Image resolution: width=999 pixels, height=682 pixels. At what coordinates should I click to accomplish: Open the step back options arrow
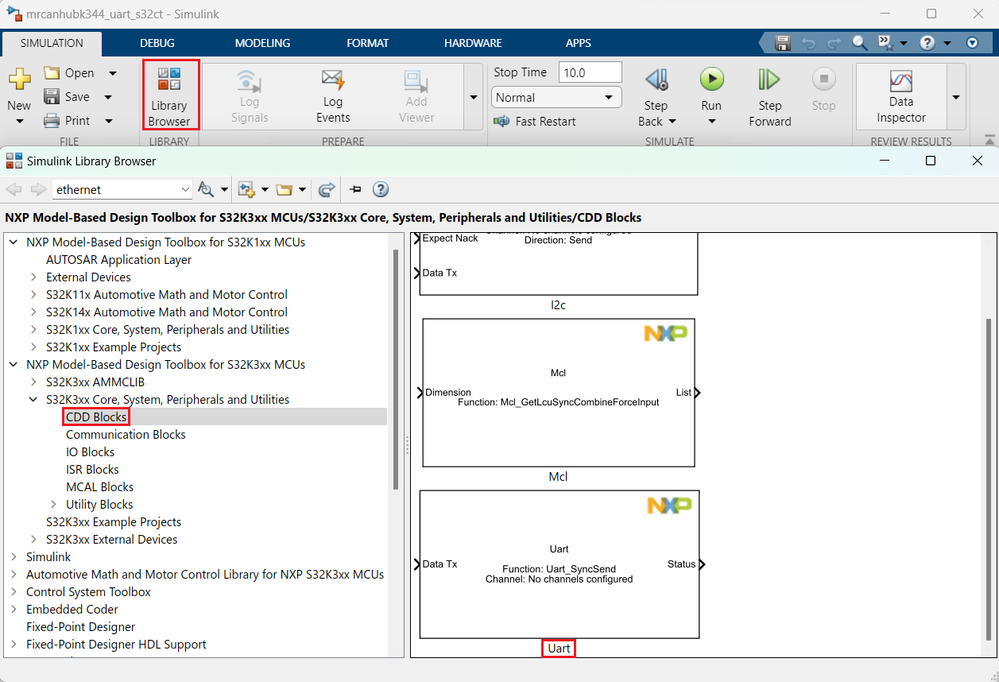(672, 121)
